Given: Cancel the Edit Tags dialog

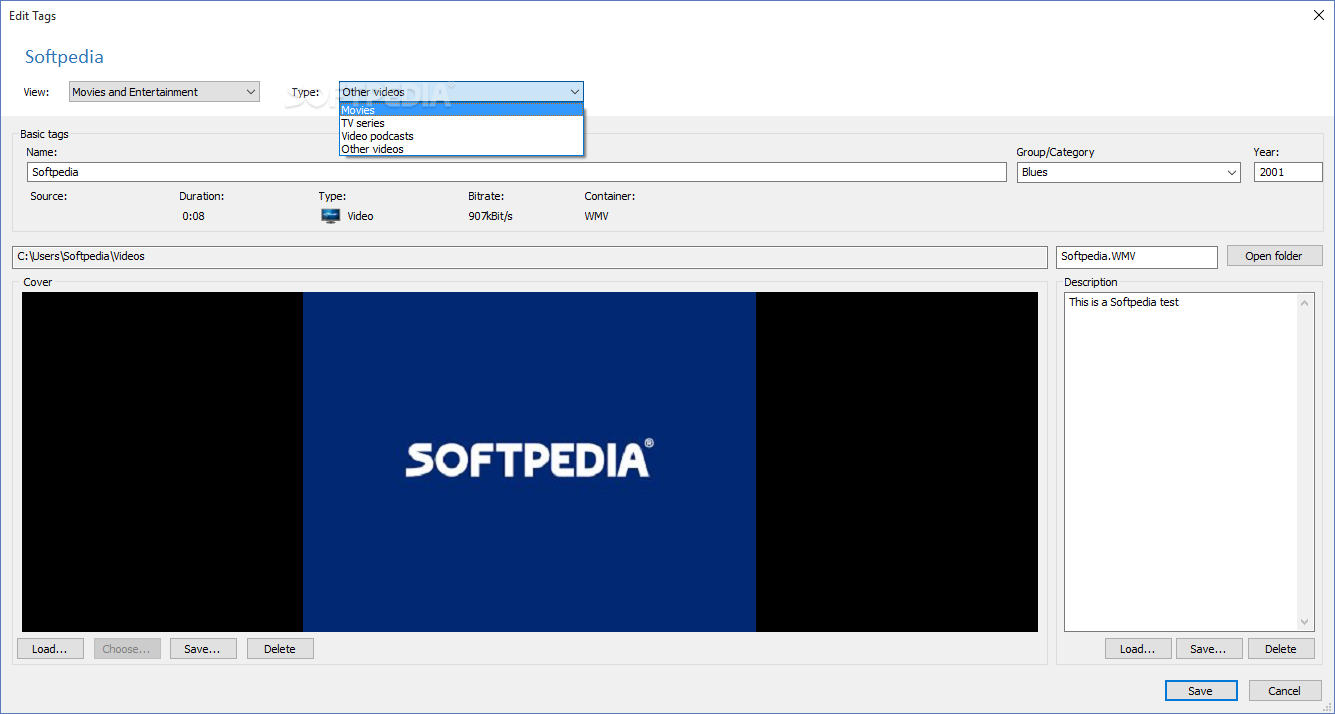Looking at the screenshot, I should coord(1285,691).
